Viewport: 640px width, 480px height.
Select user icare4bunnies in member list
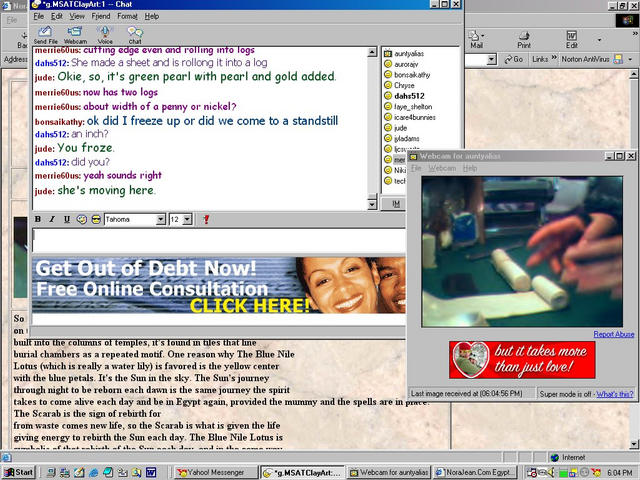click(x=410, y=117)
